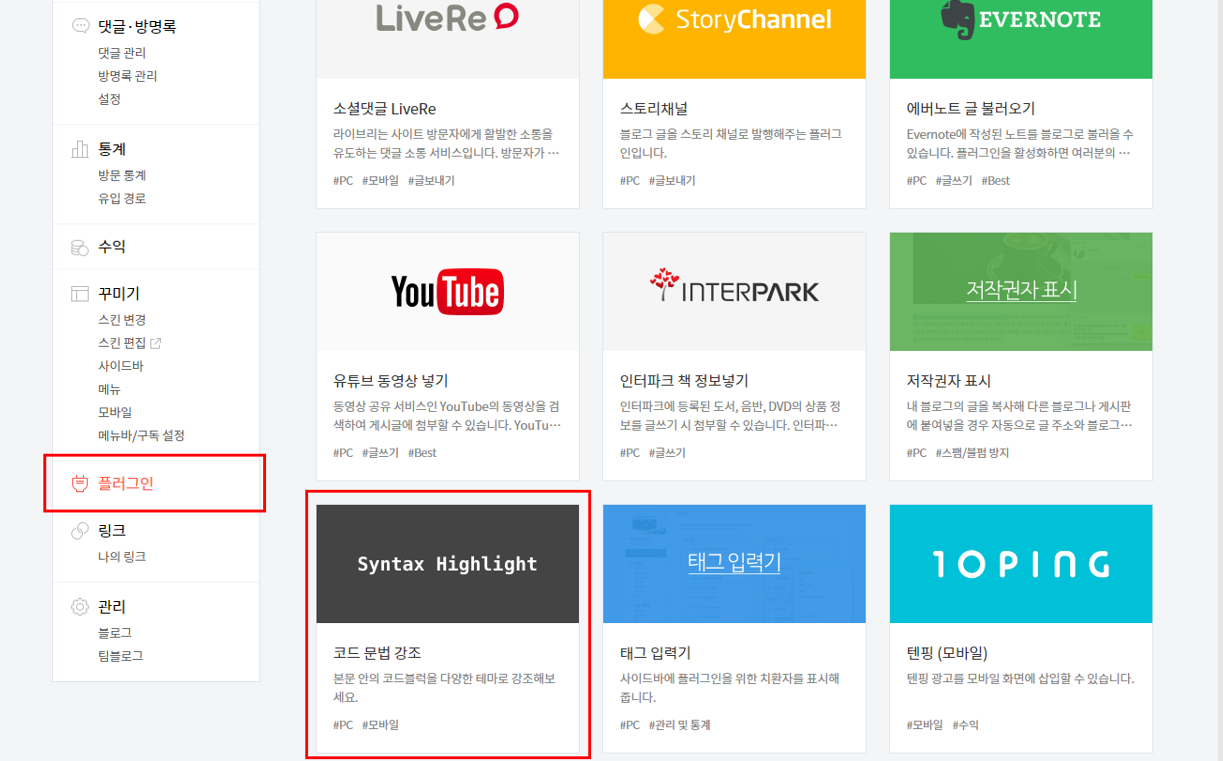Viewport: 1223px width, 761px height.
Task: Click the #글보내기 tag on the LiveRe card
Action: pyautogui.click(x=431, y=181)
